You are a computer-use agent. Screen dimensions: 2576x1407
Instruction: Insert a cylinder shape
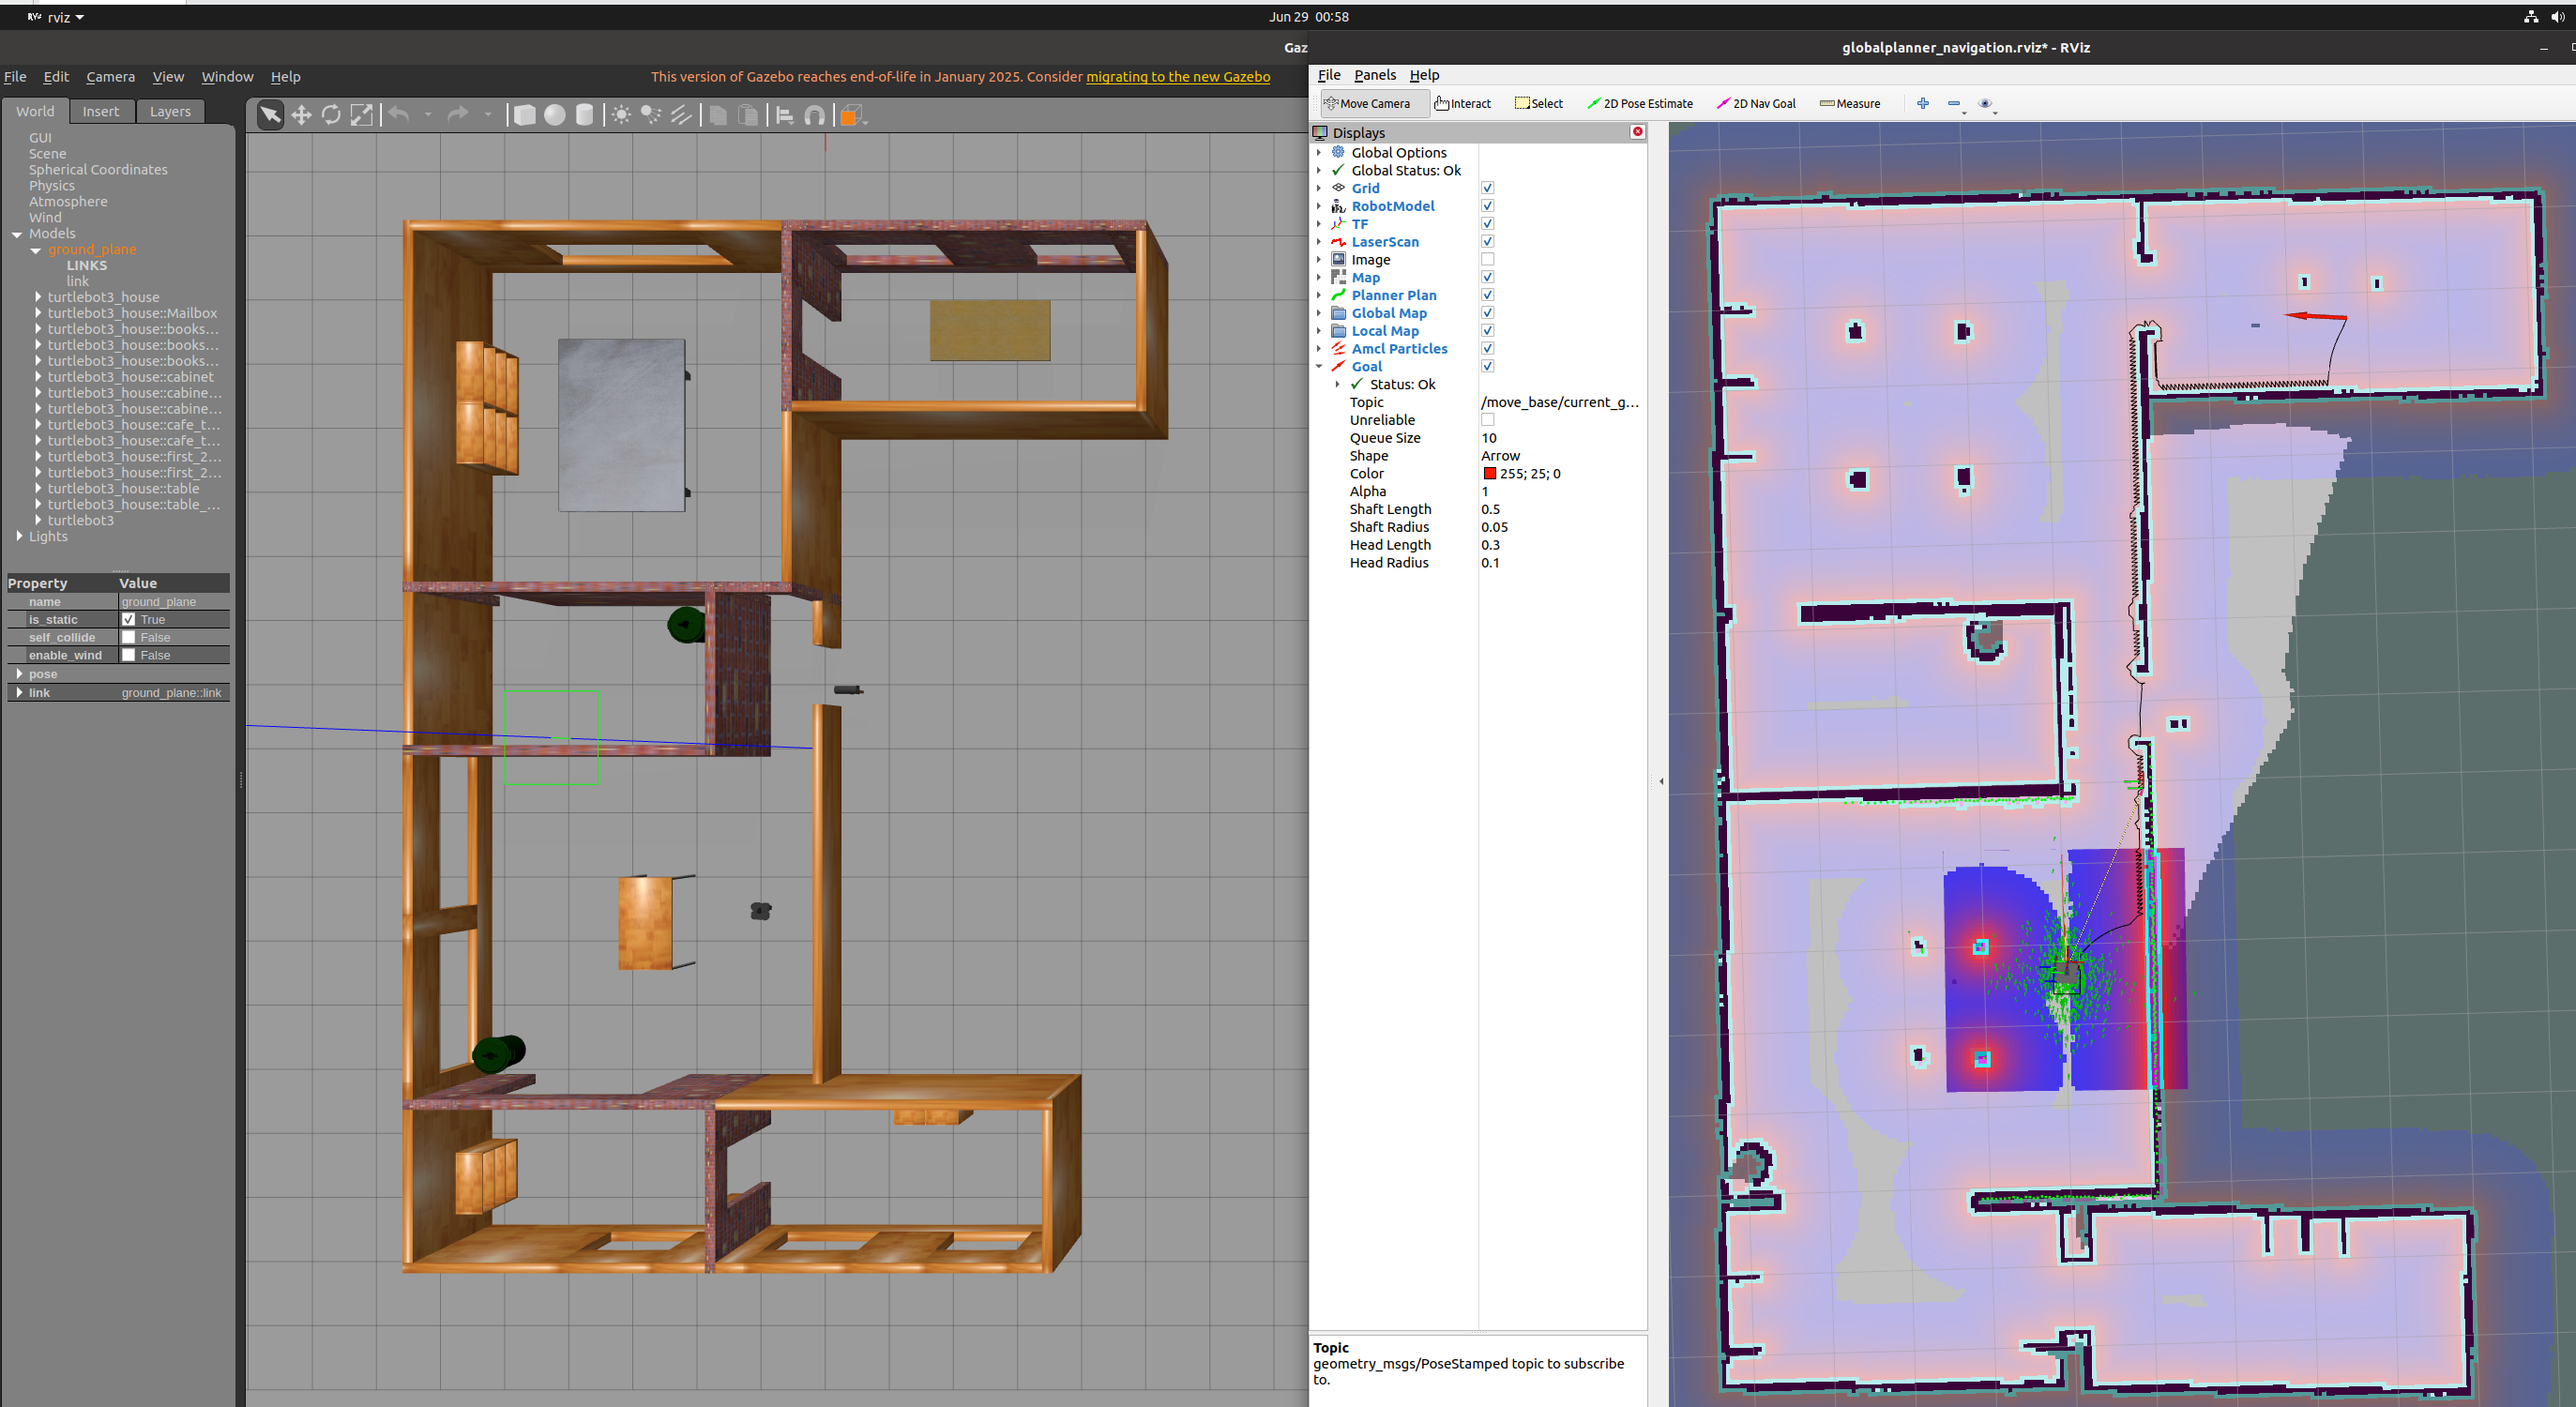coord(585,115)
